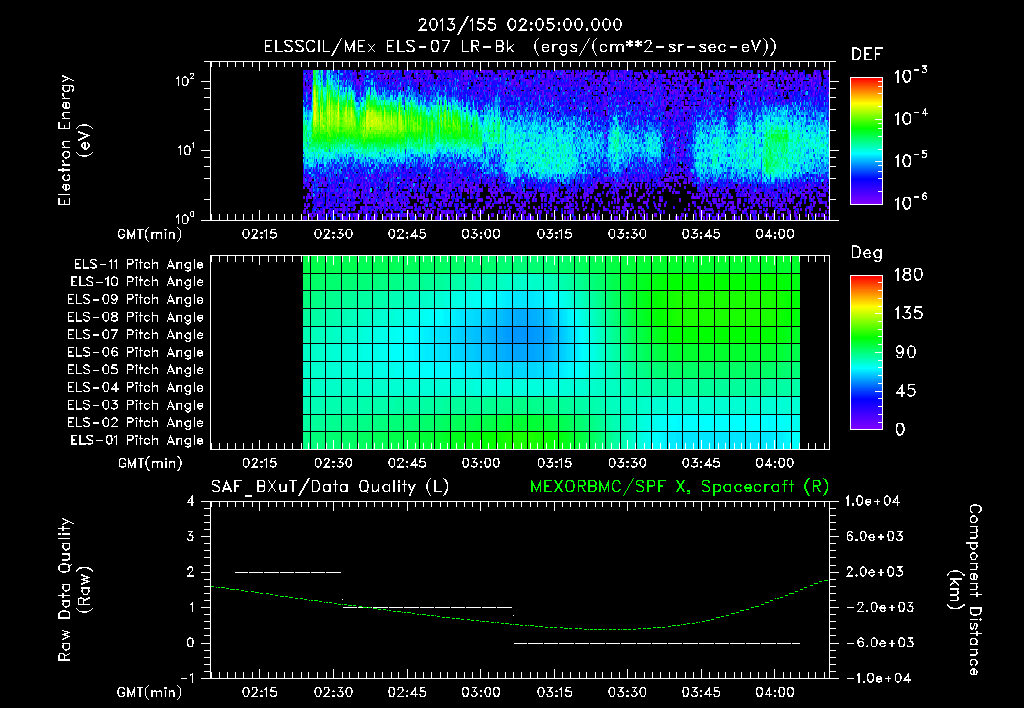Click the DEF color bar legend

[867, 141]
